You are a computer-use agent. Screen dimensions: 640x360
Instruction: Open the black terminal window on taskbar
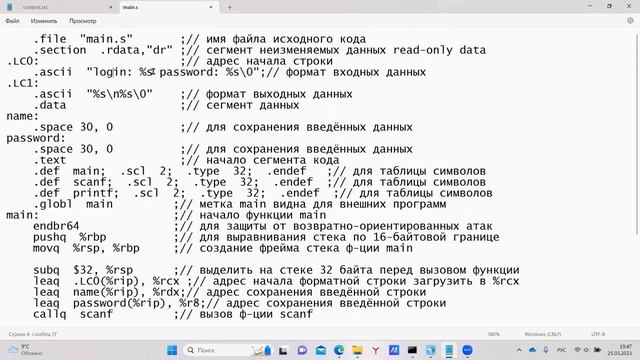pyautogui.click(x=412, y=350)
